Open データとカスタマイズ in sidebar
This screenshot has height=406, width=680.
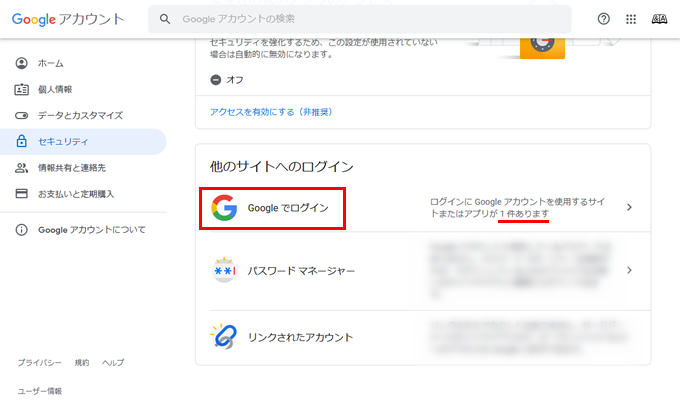coord(83,115)
